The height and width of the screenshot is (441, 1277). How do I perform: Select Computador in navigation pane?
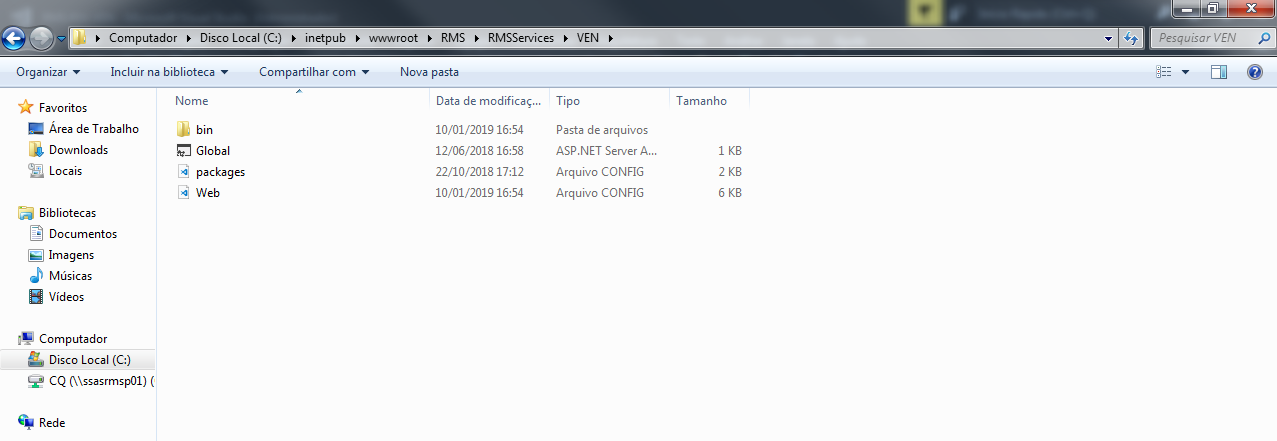click(x=73, y=339)
